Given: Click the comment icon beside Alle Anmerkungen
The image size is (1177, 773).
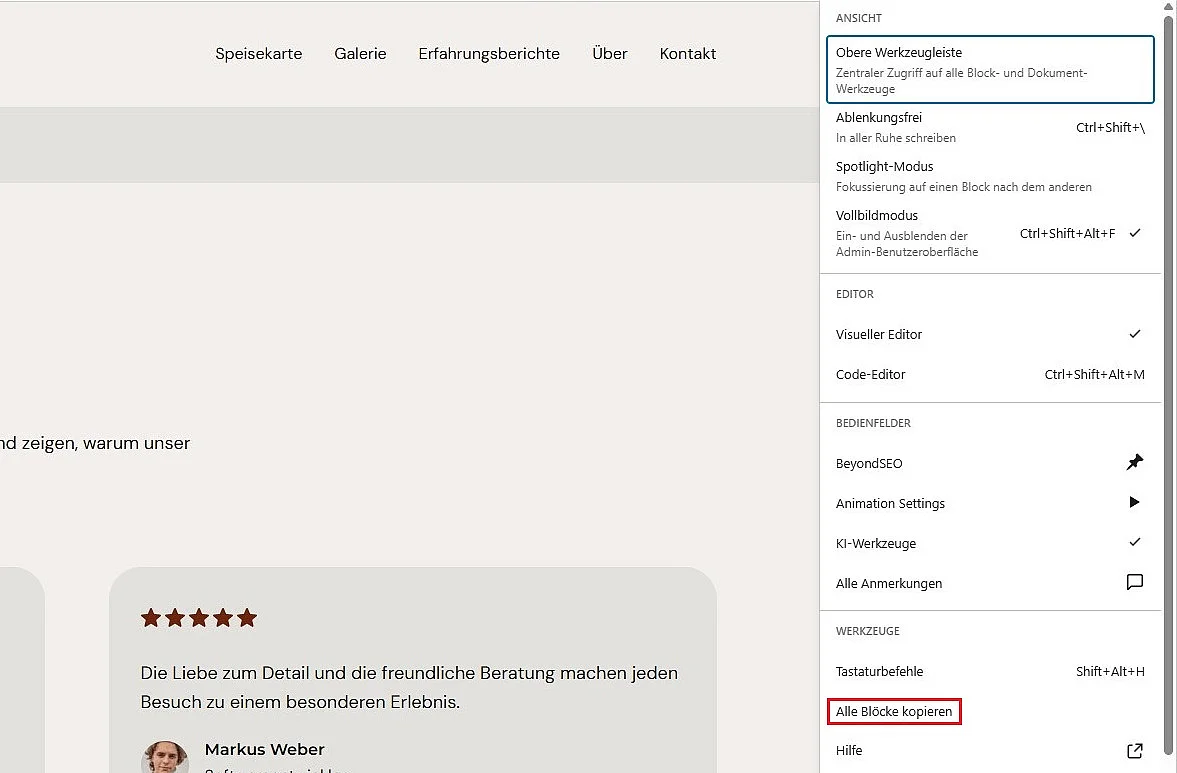Looking at the screenshot, I should point(1135,582).
